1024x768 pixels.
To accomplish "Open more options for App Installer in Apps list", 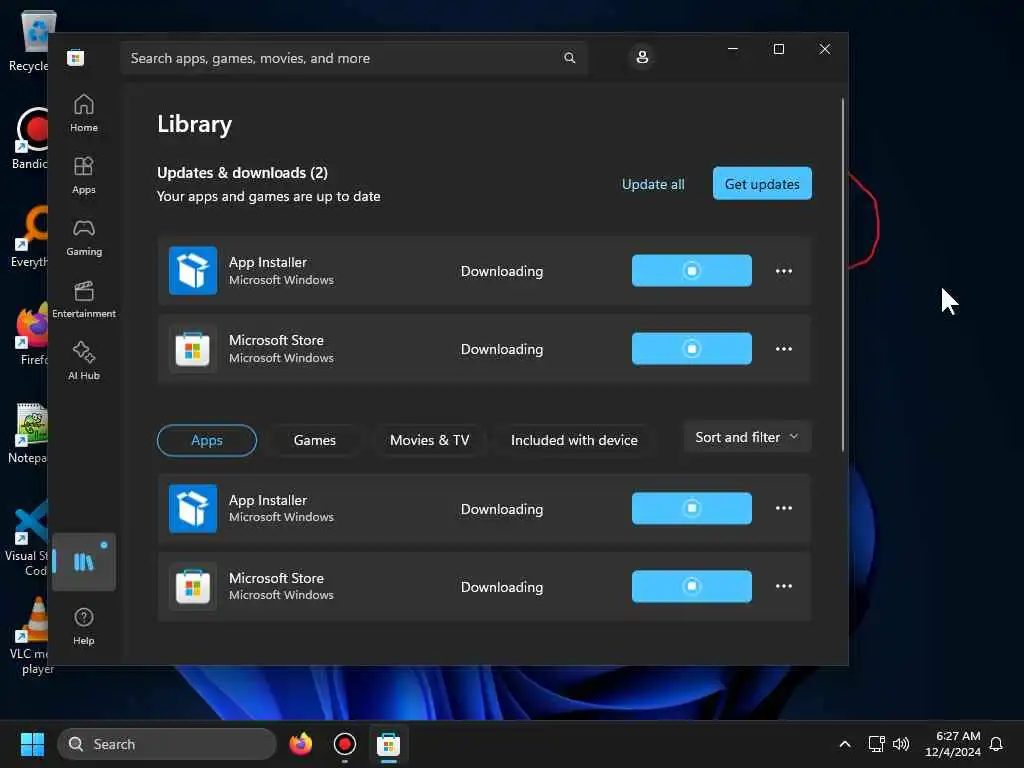I will pyautogui.click(x=784, y=508).
